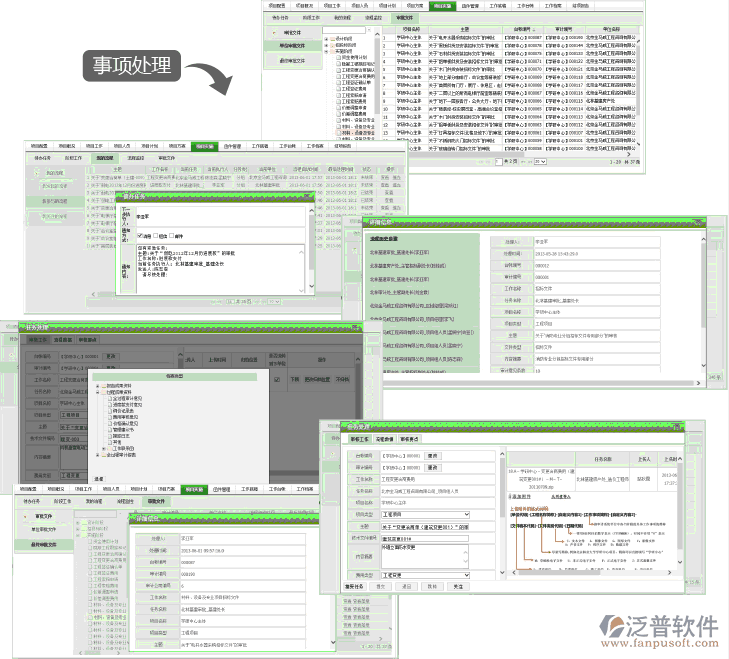Toggle the 消息 checkbox in task dialog

139,236
